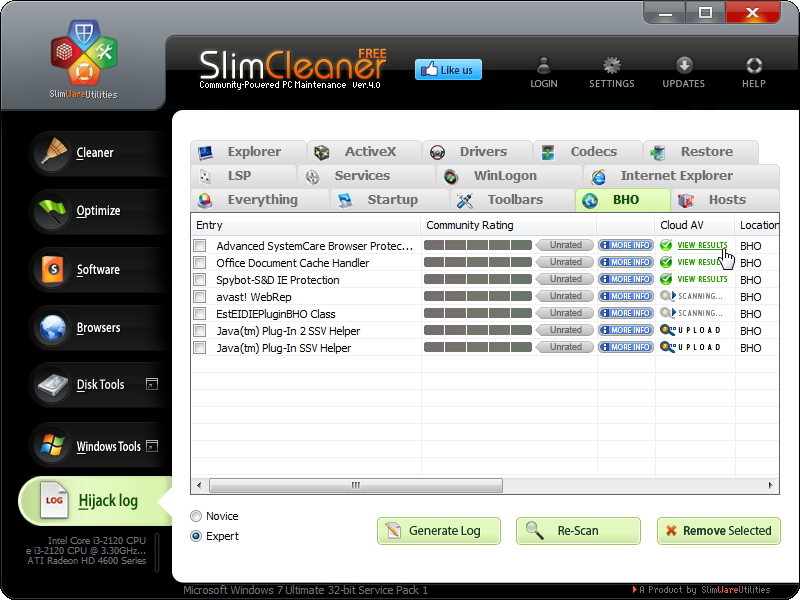Select Spybot-S&D IE Protection checkbox

coord(199,280)
